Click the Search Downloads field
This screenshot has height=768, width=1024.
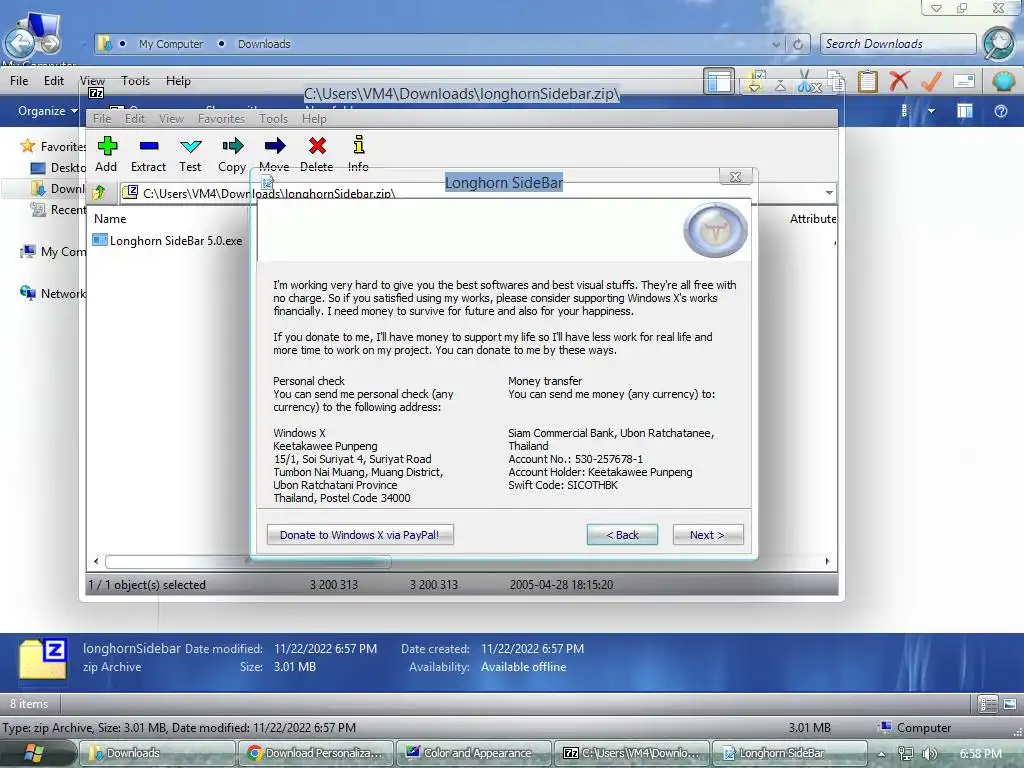898,44
